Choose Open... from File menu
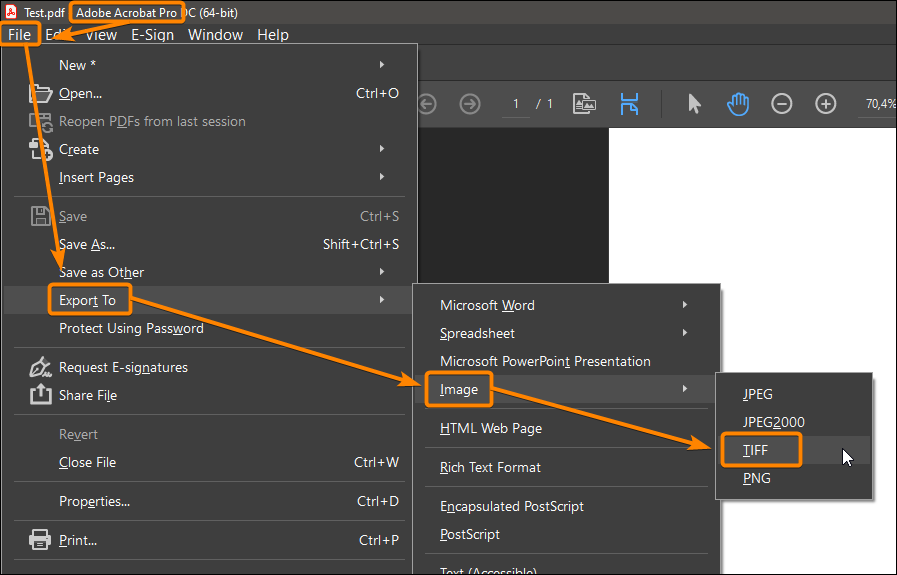 click(209, 93)
